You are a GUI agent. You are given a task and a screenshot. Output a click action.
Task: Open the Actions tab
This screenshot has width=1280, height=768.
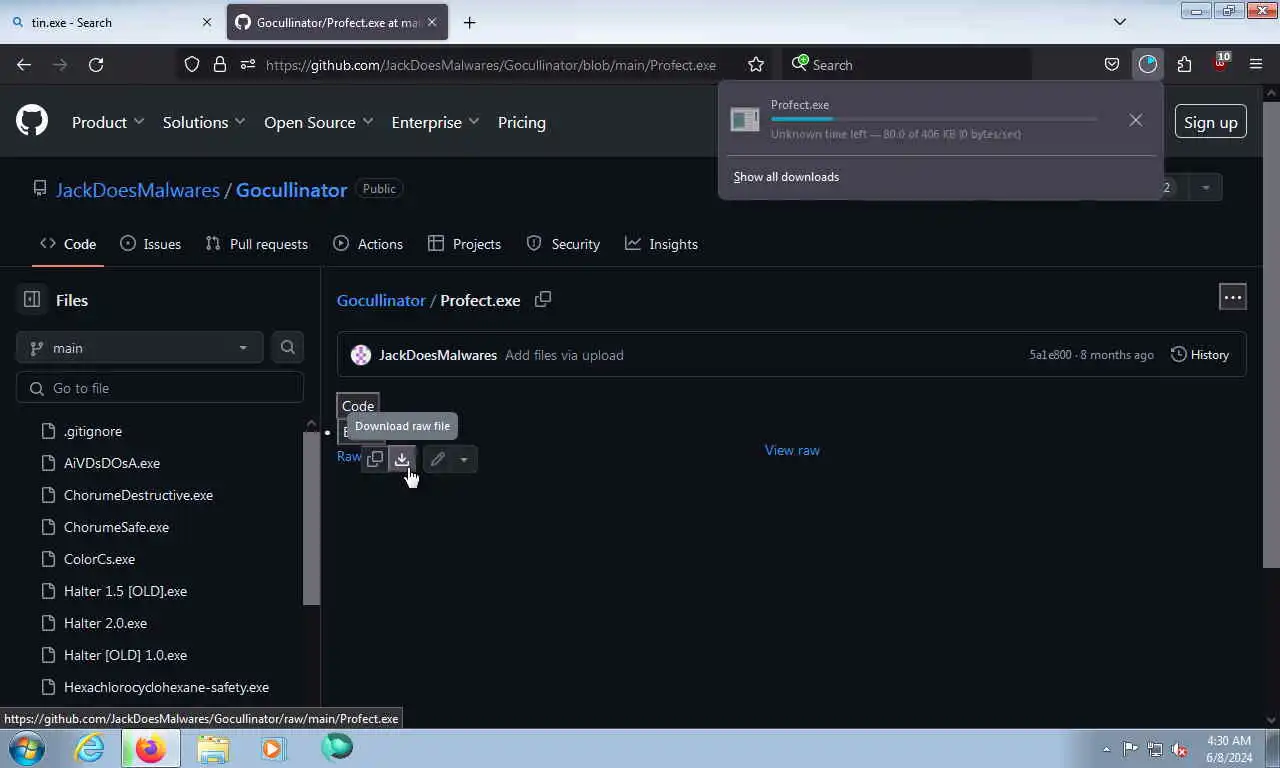[x=368, y=244]
